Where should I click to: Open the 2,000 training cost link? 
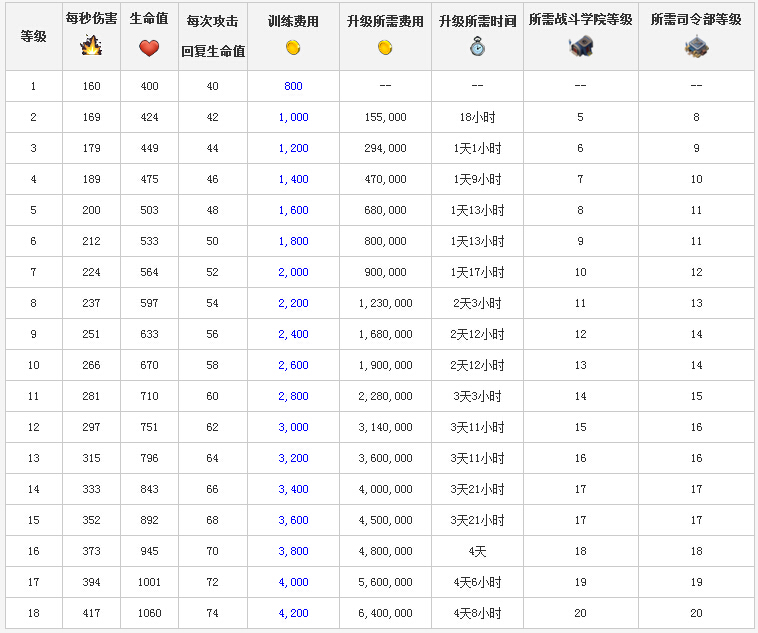pos(293,272)
